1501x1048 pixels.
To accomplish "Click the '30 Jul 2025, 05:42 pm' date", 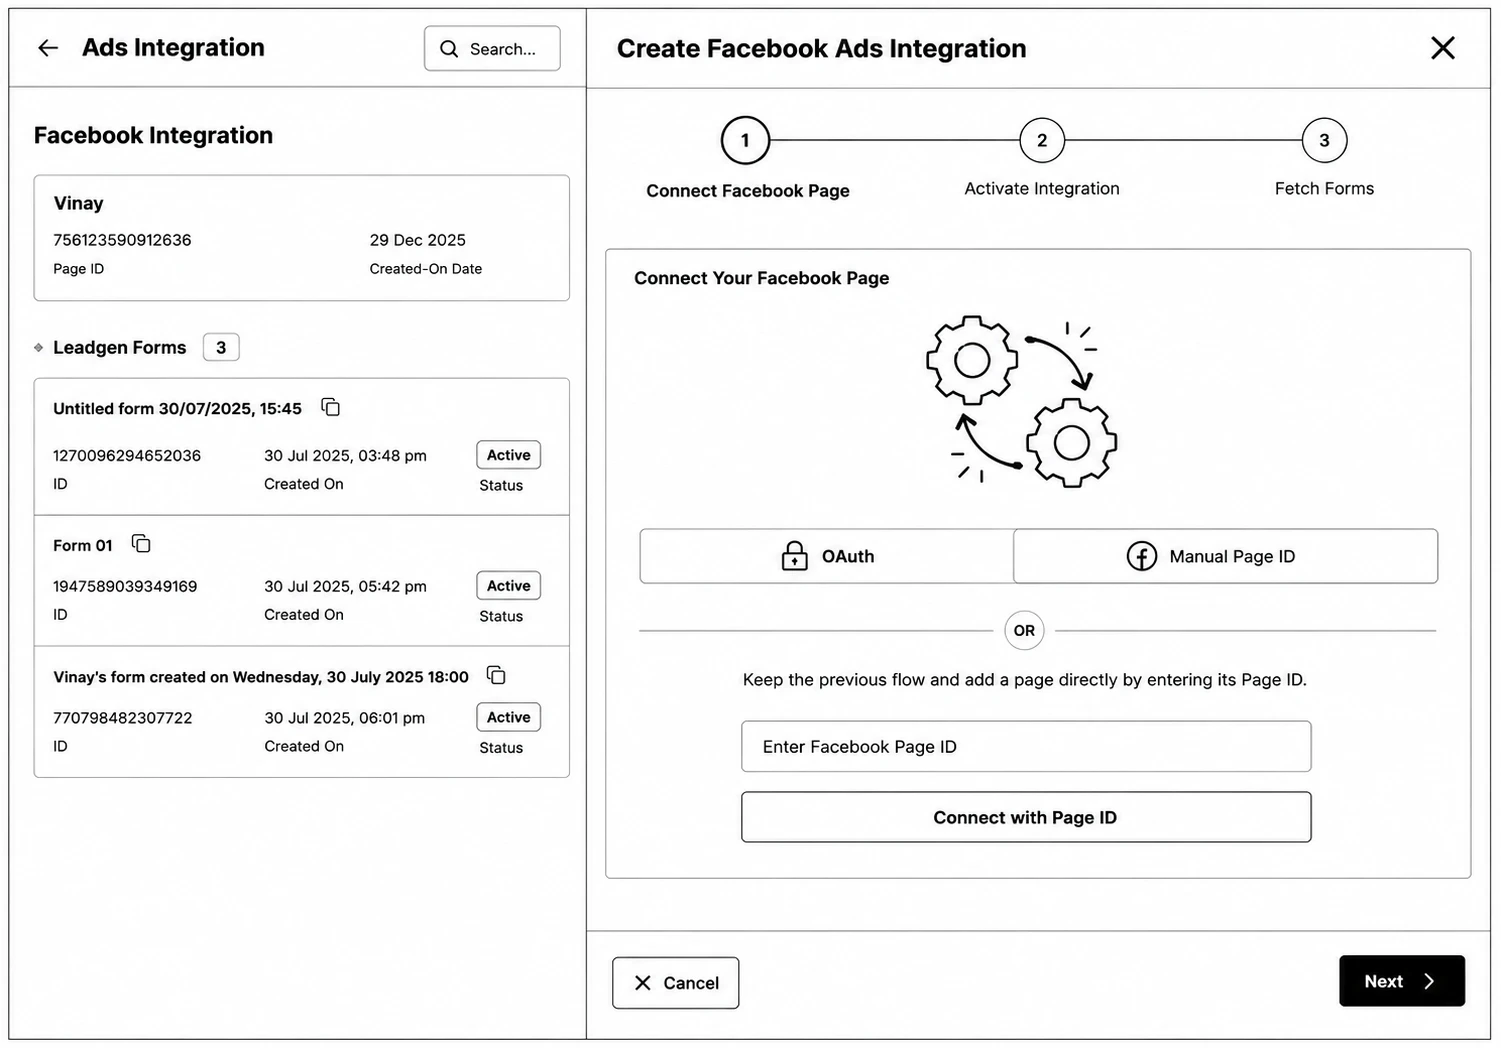I will (345, 586).
